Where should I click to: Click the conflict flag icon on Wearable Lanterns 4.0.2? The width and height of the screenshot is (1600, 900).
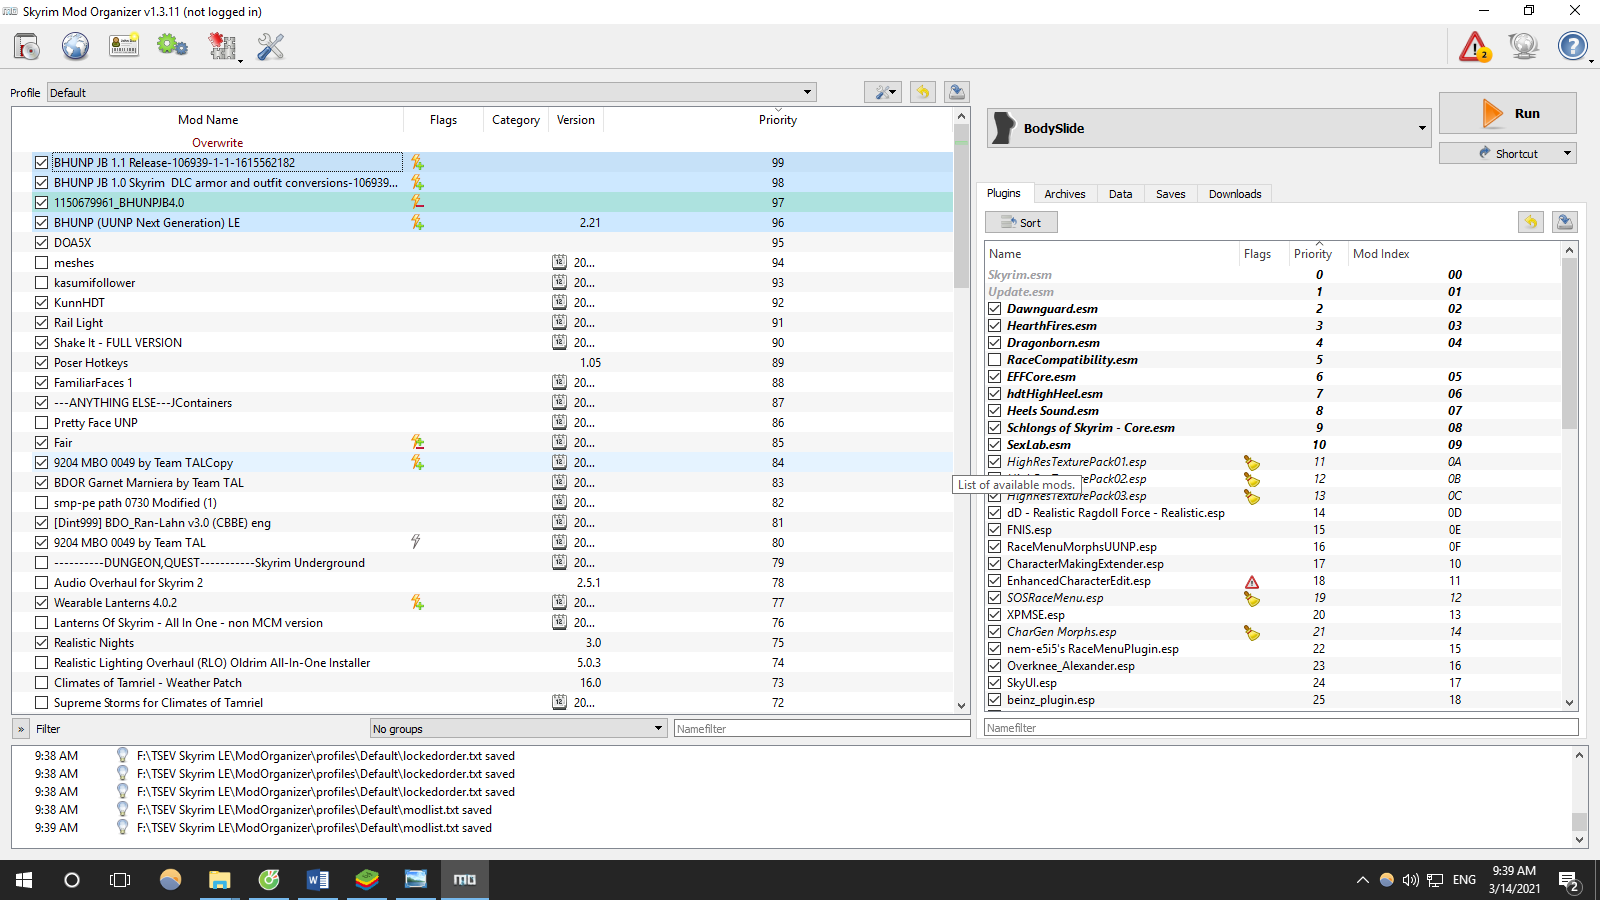click(417, 602)
